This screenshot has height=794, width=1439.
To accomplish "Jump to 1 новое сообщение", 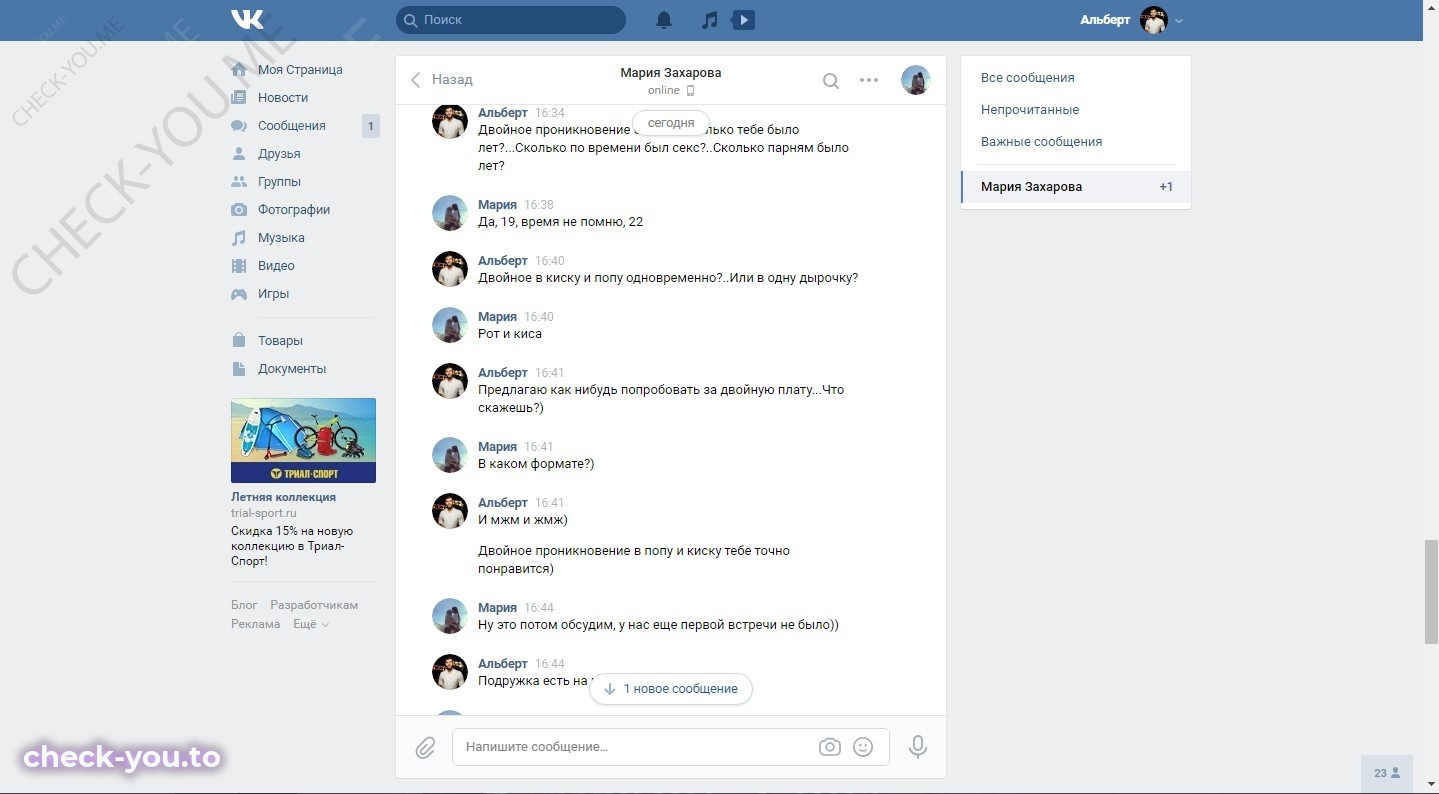I will [x=671, y=689].
